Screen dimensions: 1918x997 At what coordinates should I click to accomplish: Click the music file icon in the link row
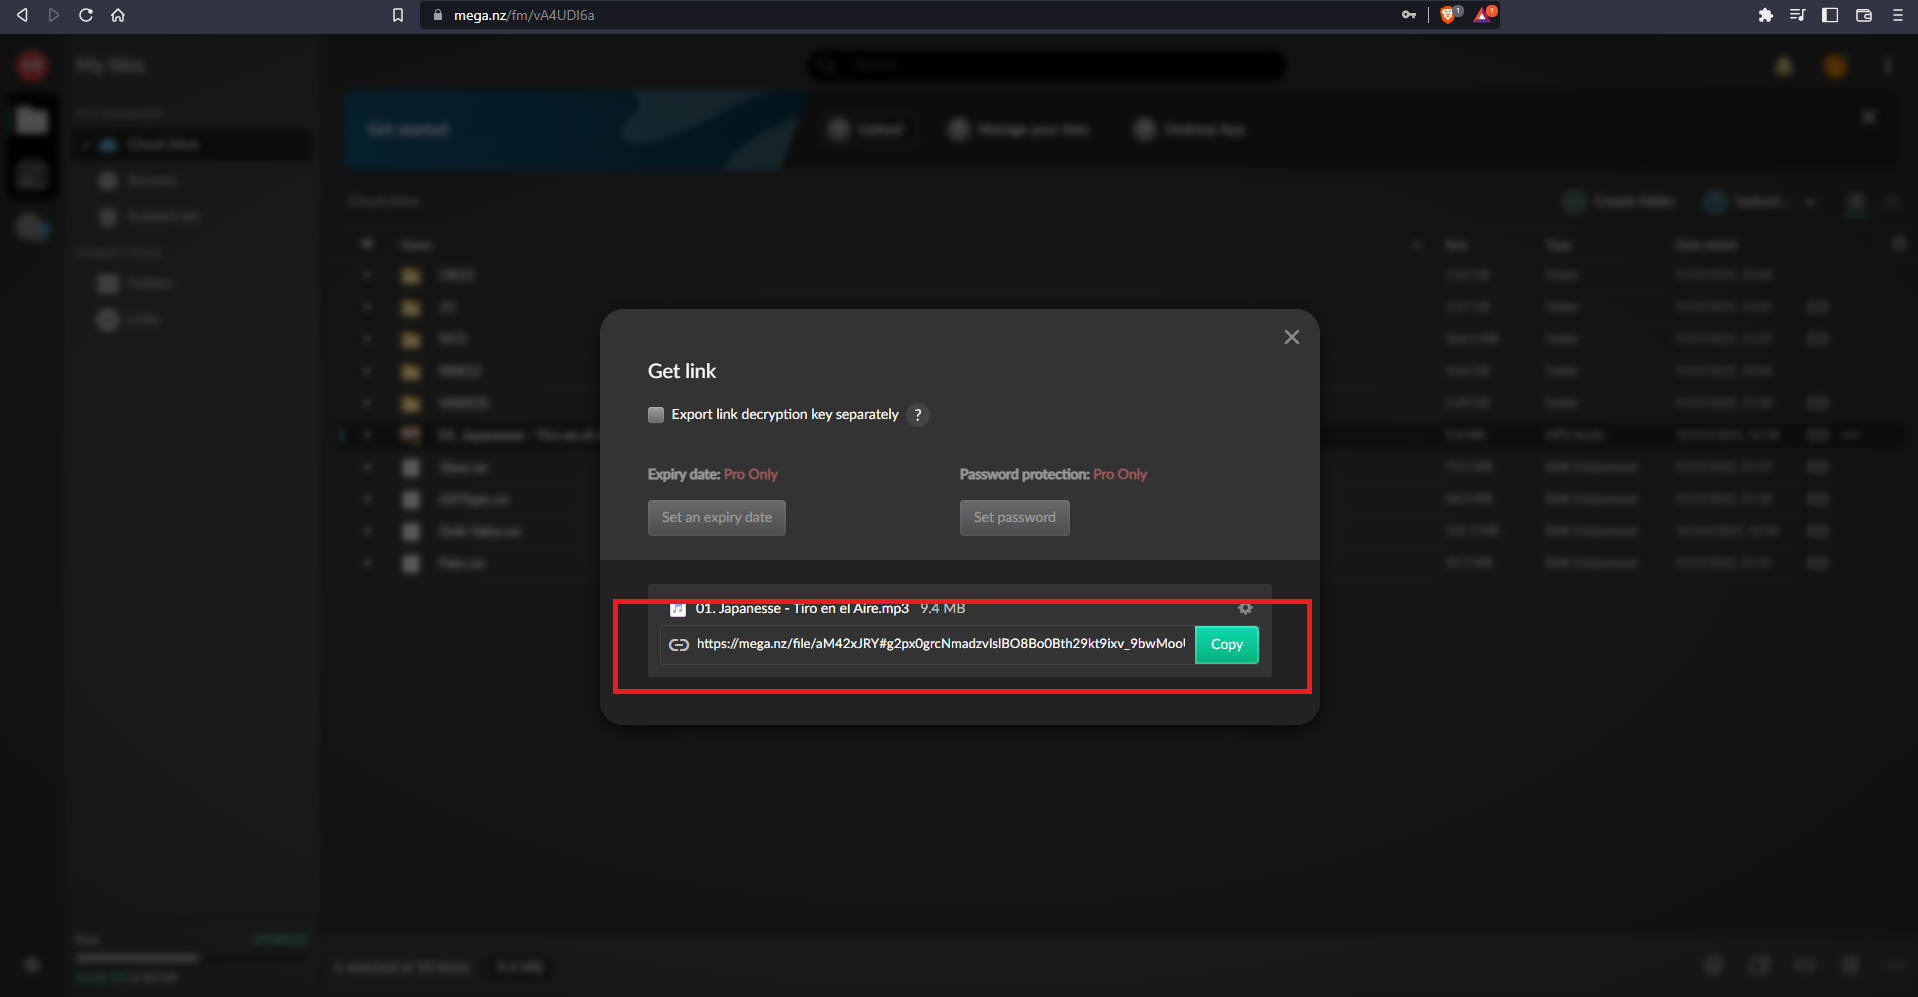coord(678,609)
